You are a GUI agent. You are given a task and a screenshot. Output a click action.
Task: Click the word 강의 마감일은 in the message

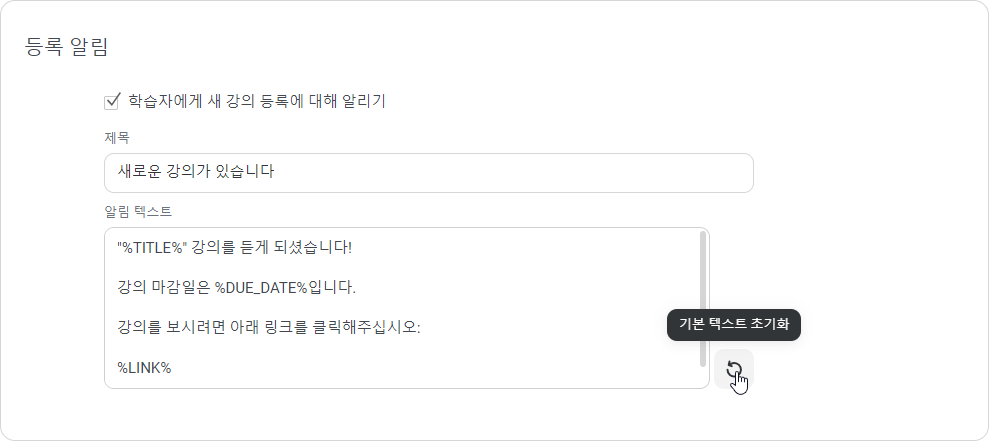(164, 288)
